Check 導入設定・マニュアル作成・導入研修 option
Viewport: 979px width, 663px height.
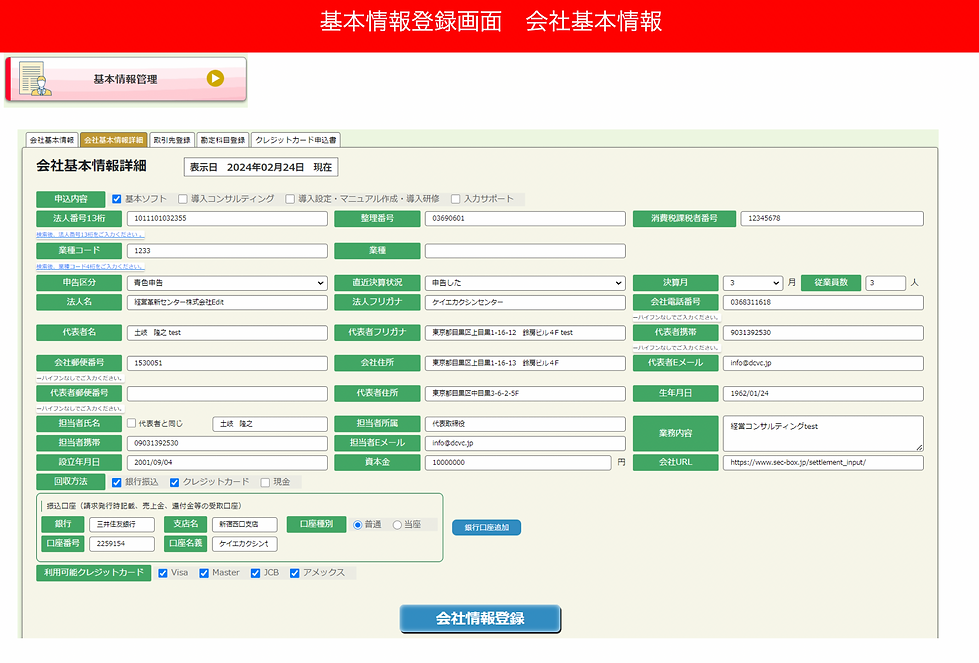pos(290,199)
